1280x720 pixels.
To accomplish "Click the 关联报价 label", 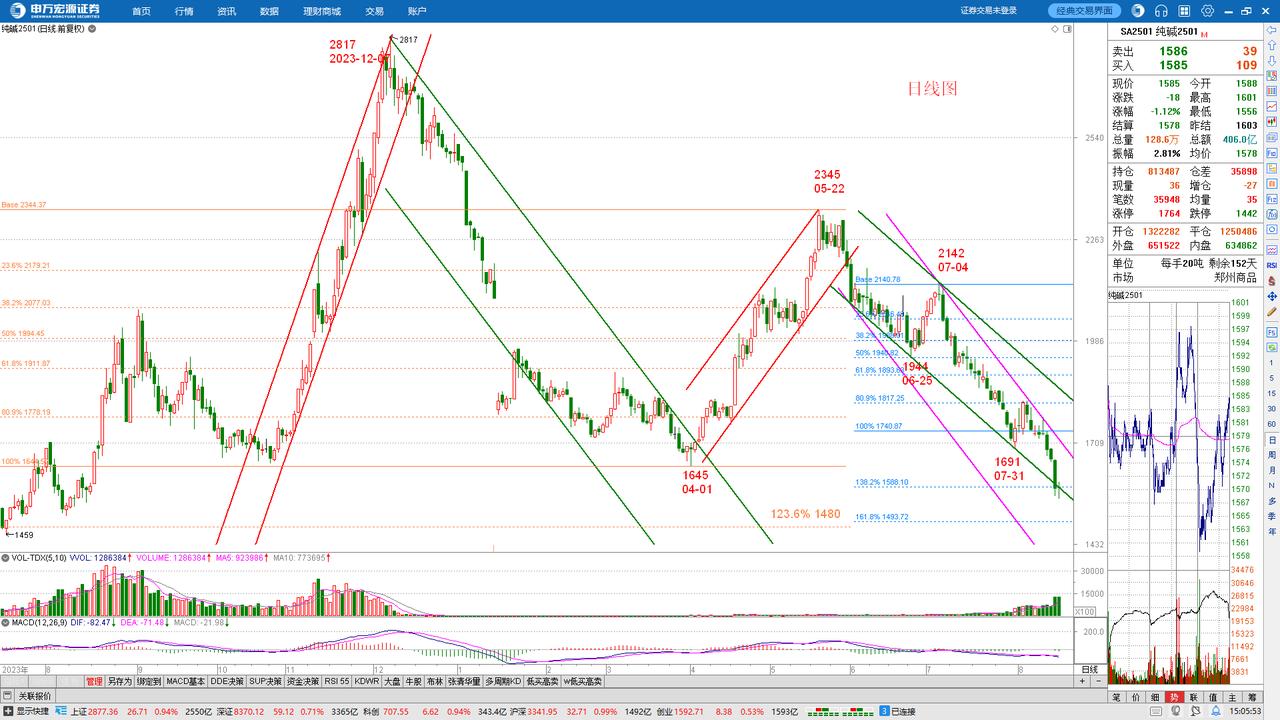I will pyautogui.click(x=34, y=696).
